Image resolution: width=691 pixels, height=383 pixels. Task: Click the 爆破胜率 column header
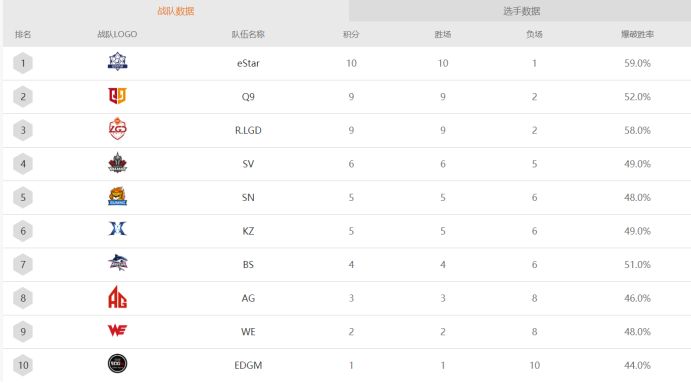pos(637,34)
